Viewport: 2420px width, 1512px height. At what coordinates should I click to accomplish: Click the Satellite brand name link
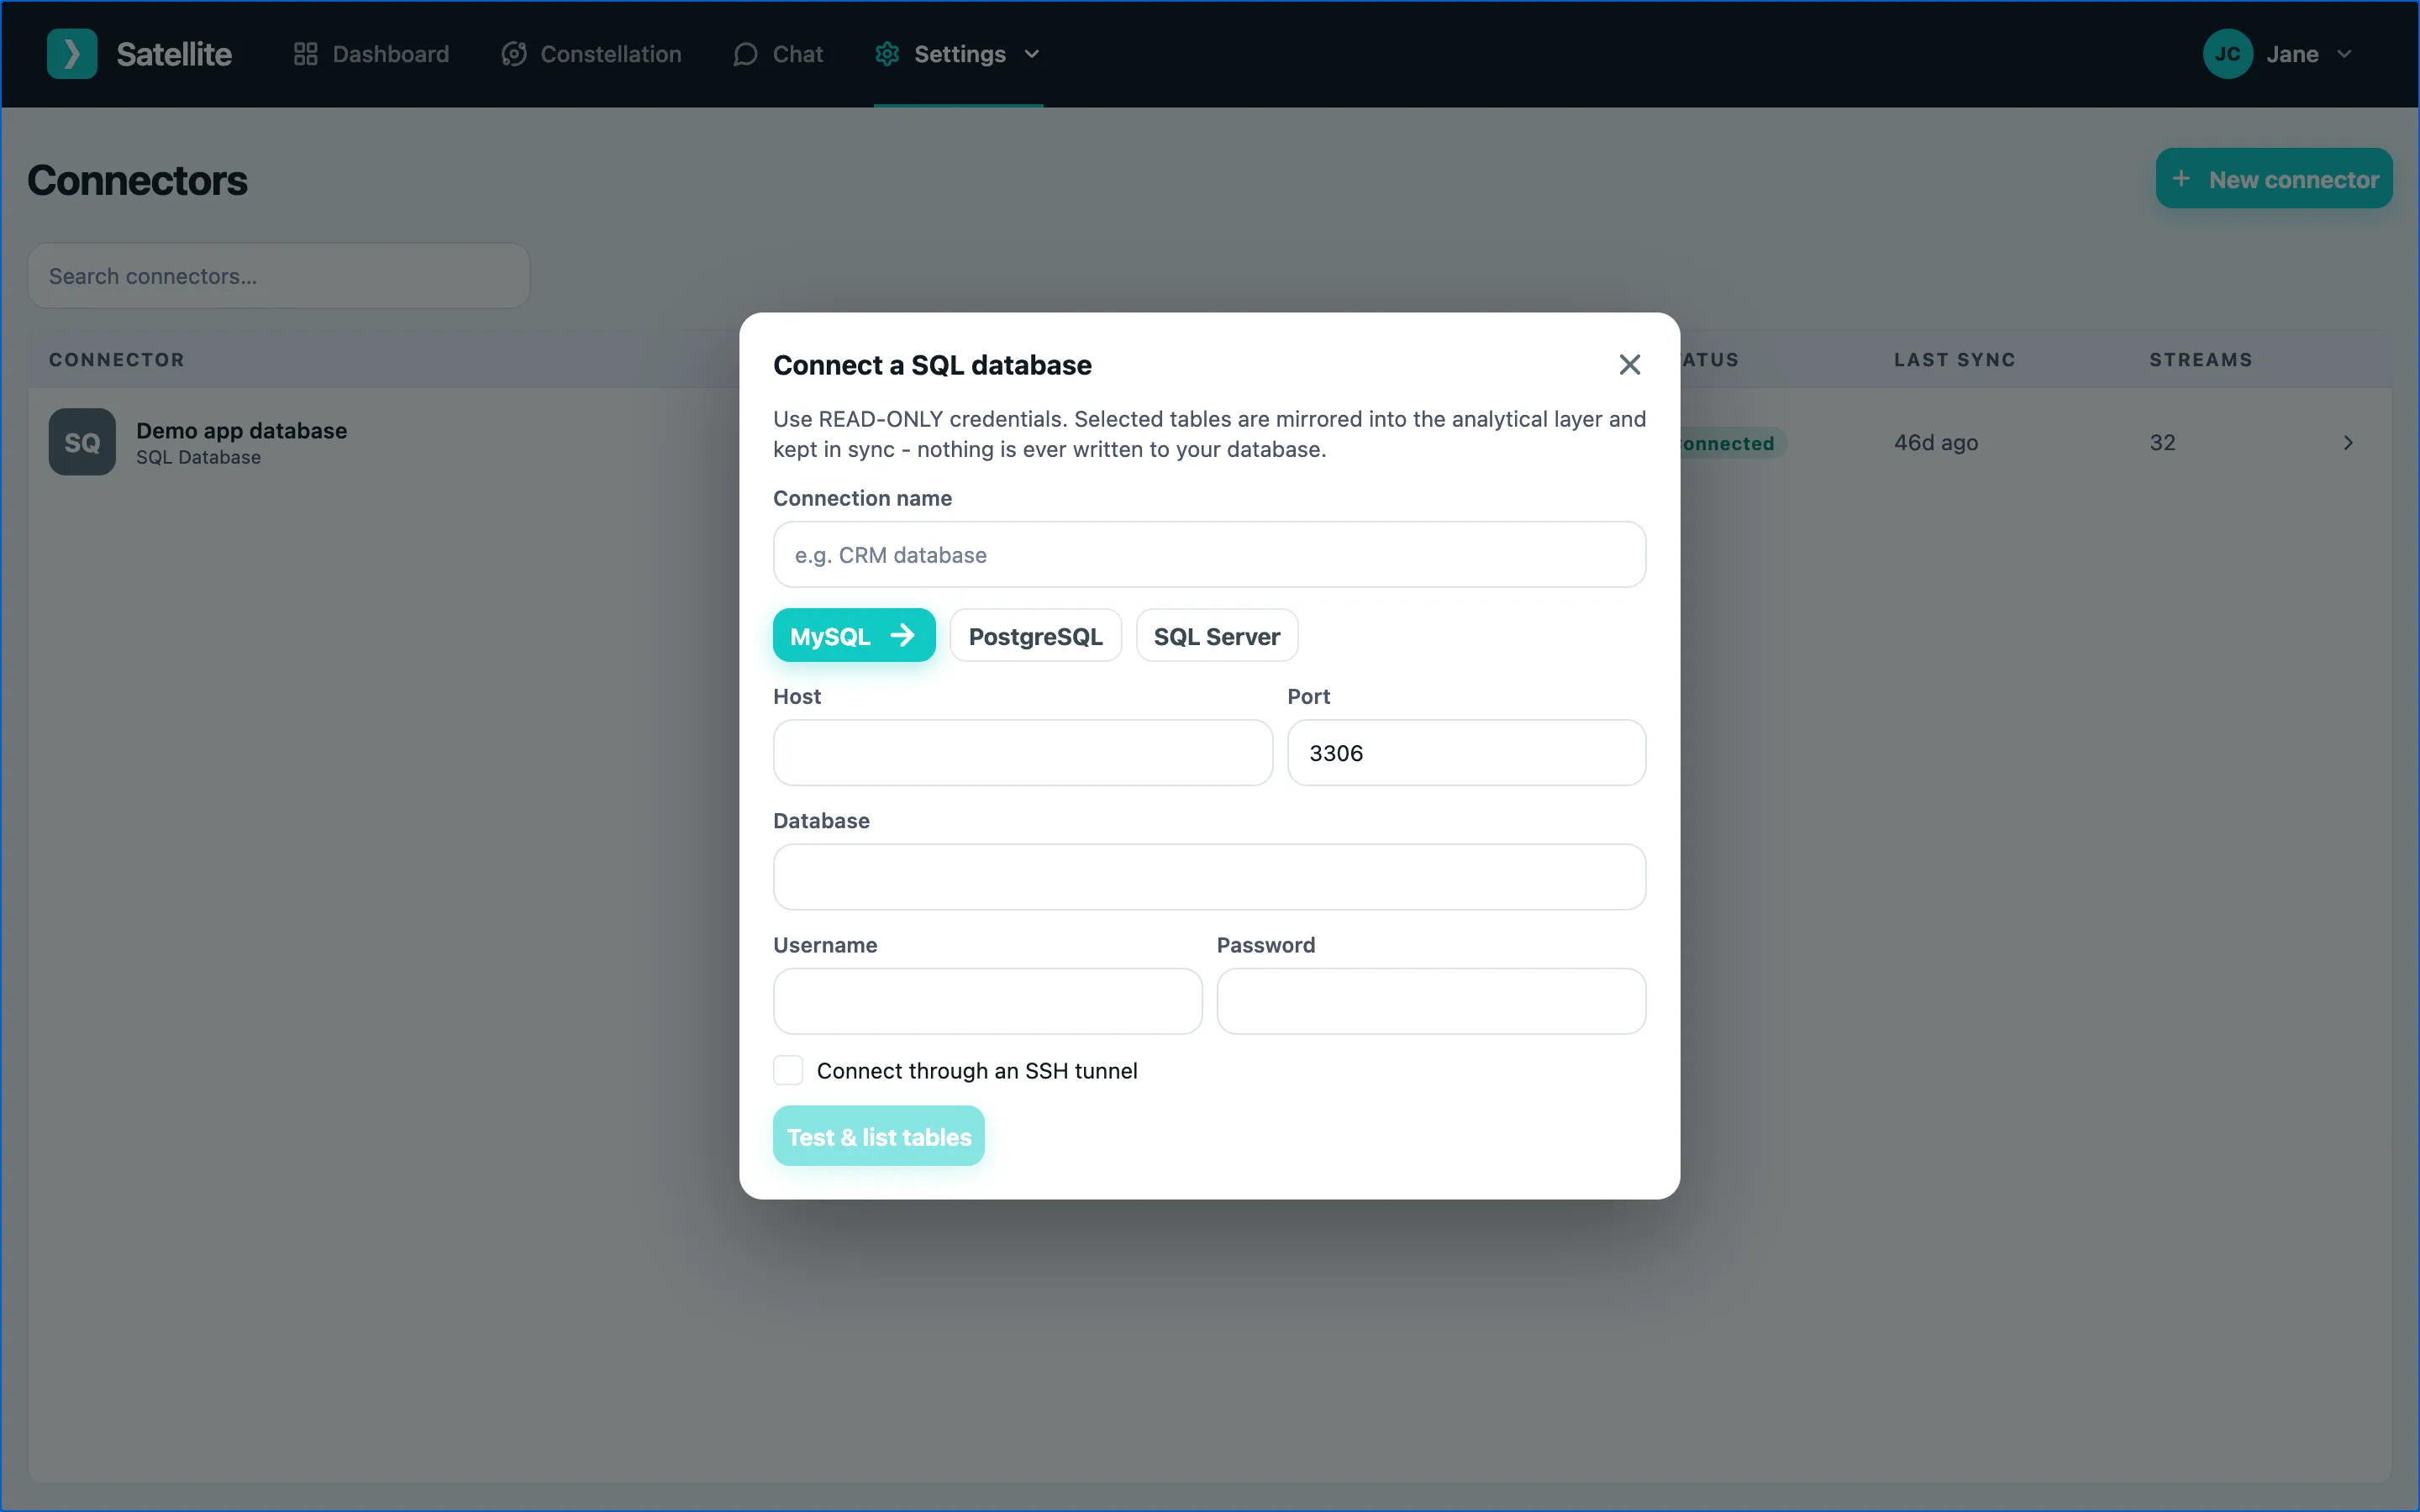point(174,54)
